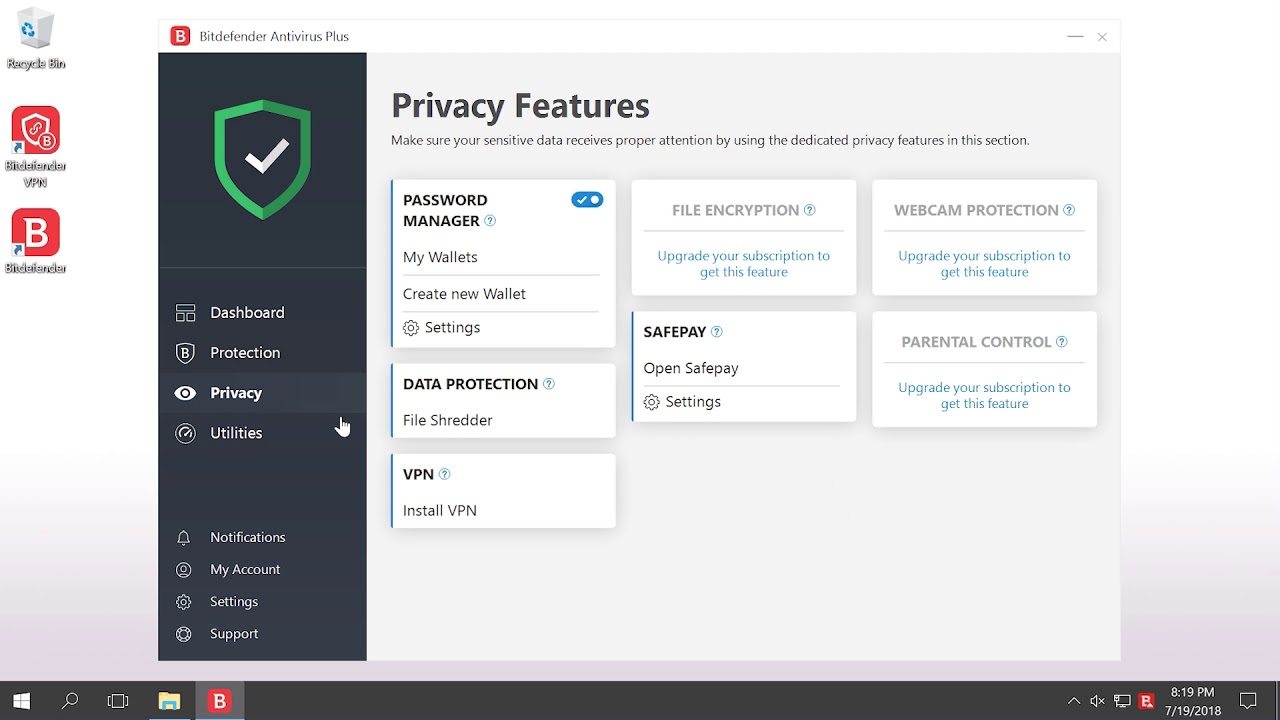Viewport: 1280px width, 720px height.
Task: Click the sidebar Settings gear icon
Action: click(x=184, y=602)
